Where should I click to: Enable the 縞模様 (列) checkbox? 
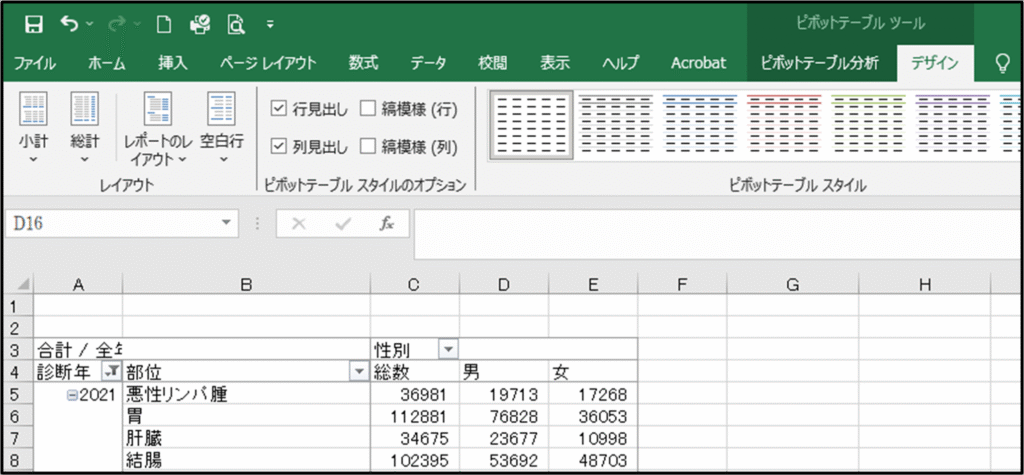click(x=367, y=147)
